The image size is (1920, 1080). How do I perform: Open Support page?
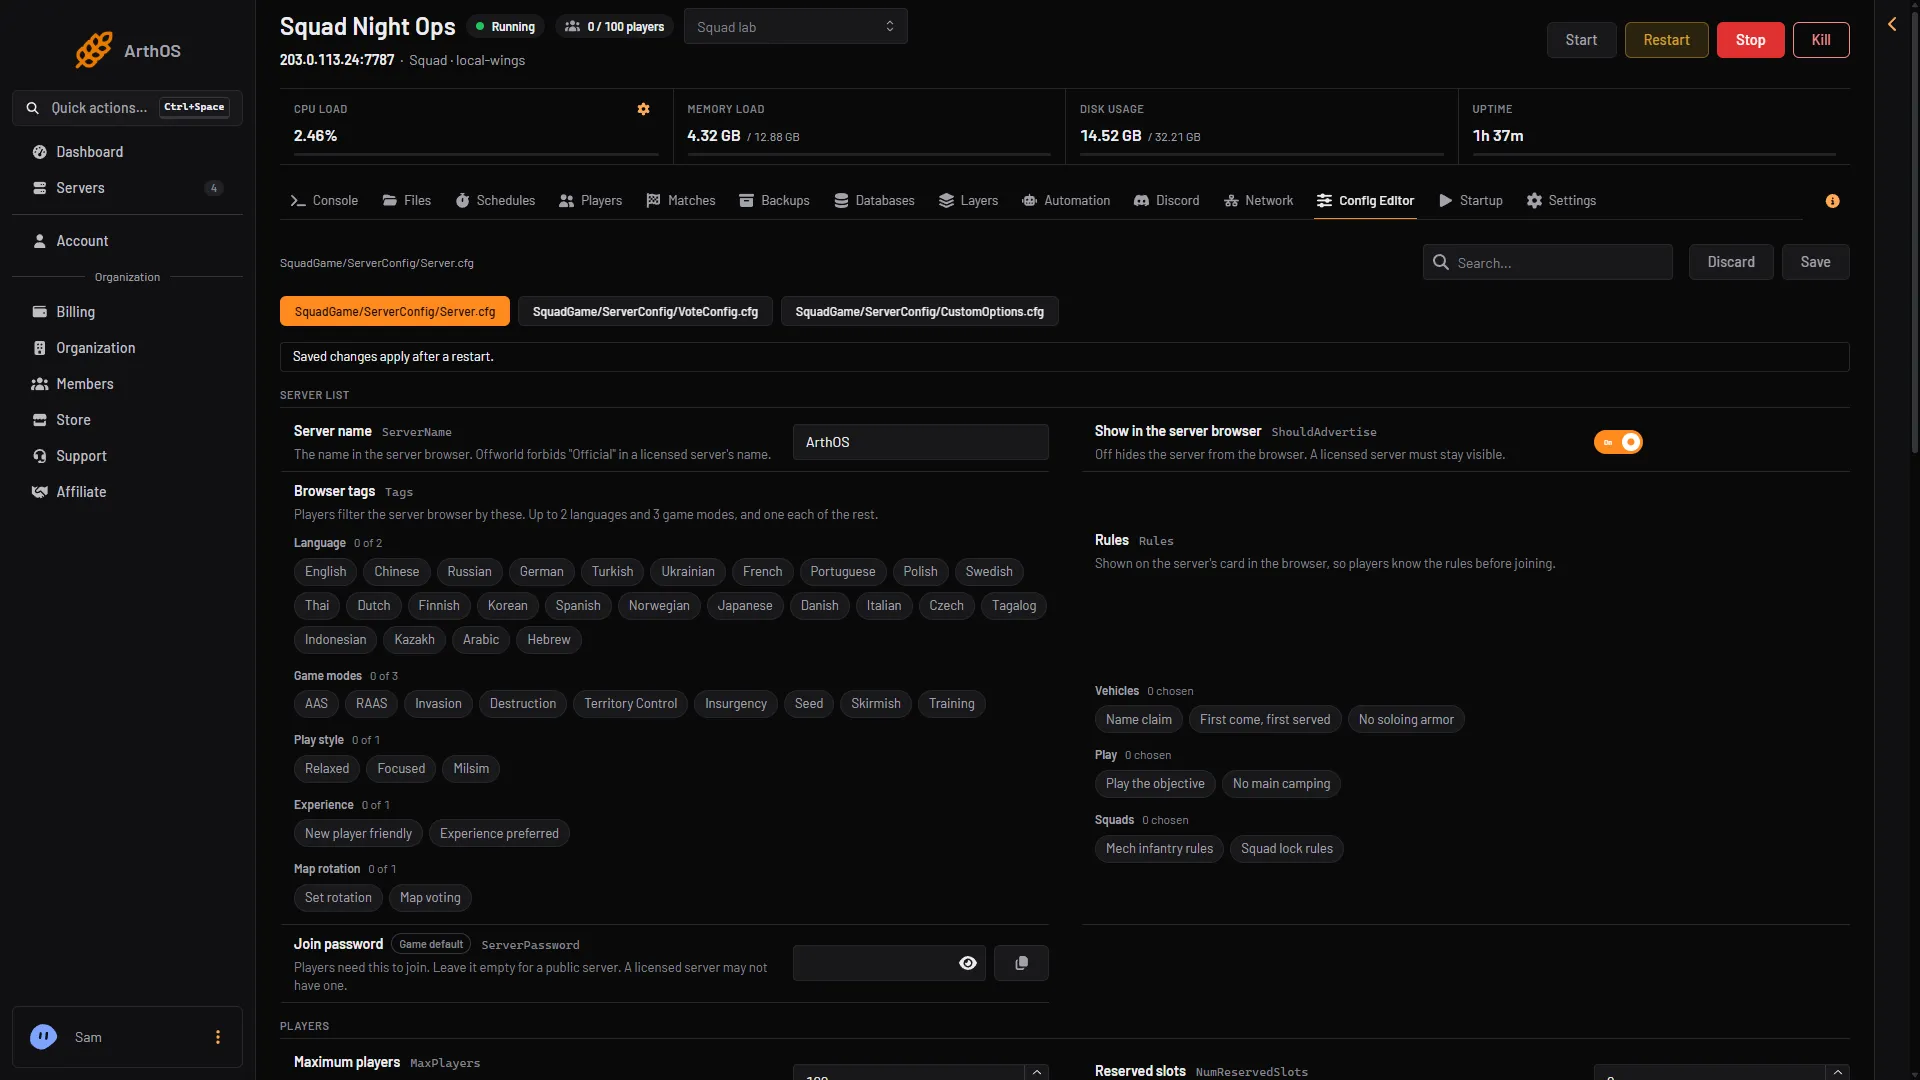click(127, 456)
